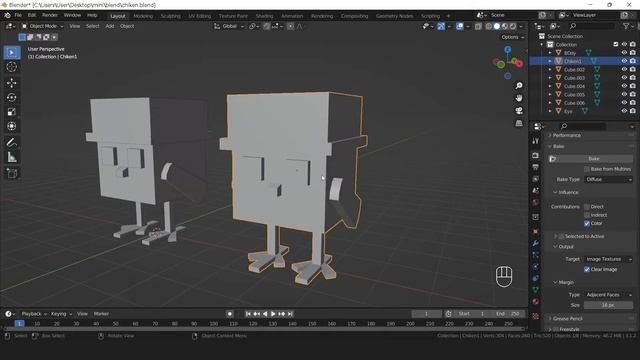
Task: Open the Scene properties tab
Action: pyautogui.click(x=536, y=191)
